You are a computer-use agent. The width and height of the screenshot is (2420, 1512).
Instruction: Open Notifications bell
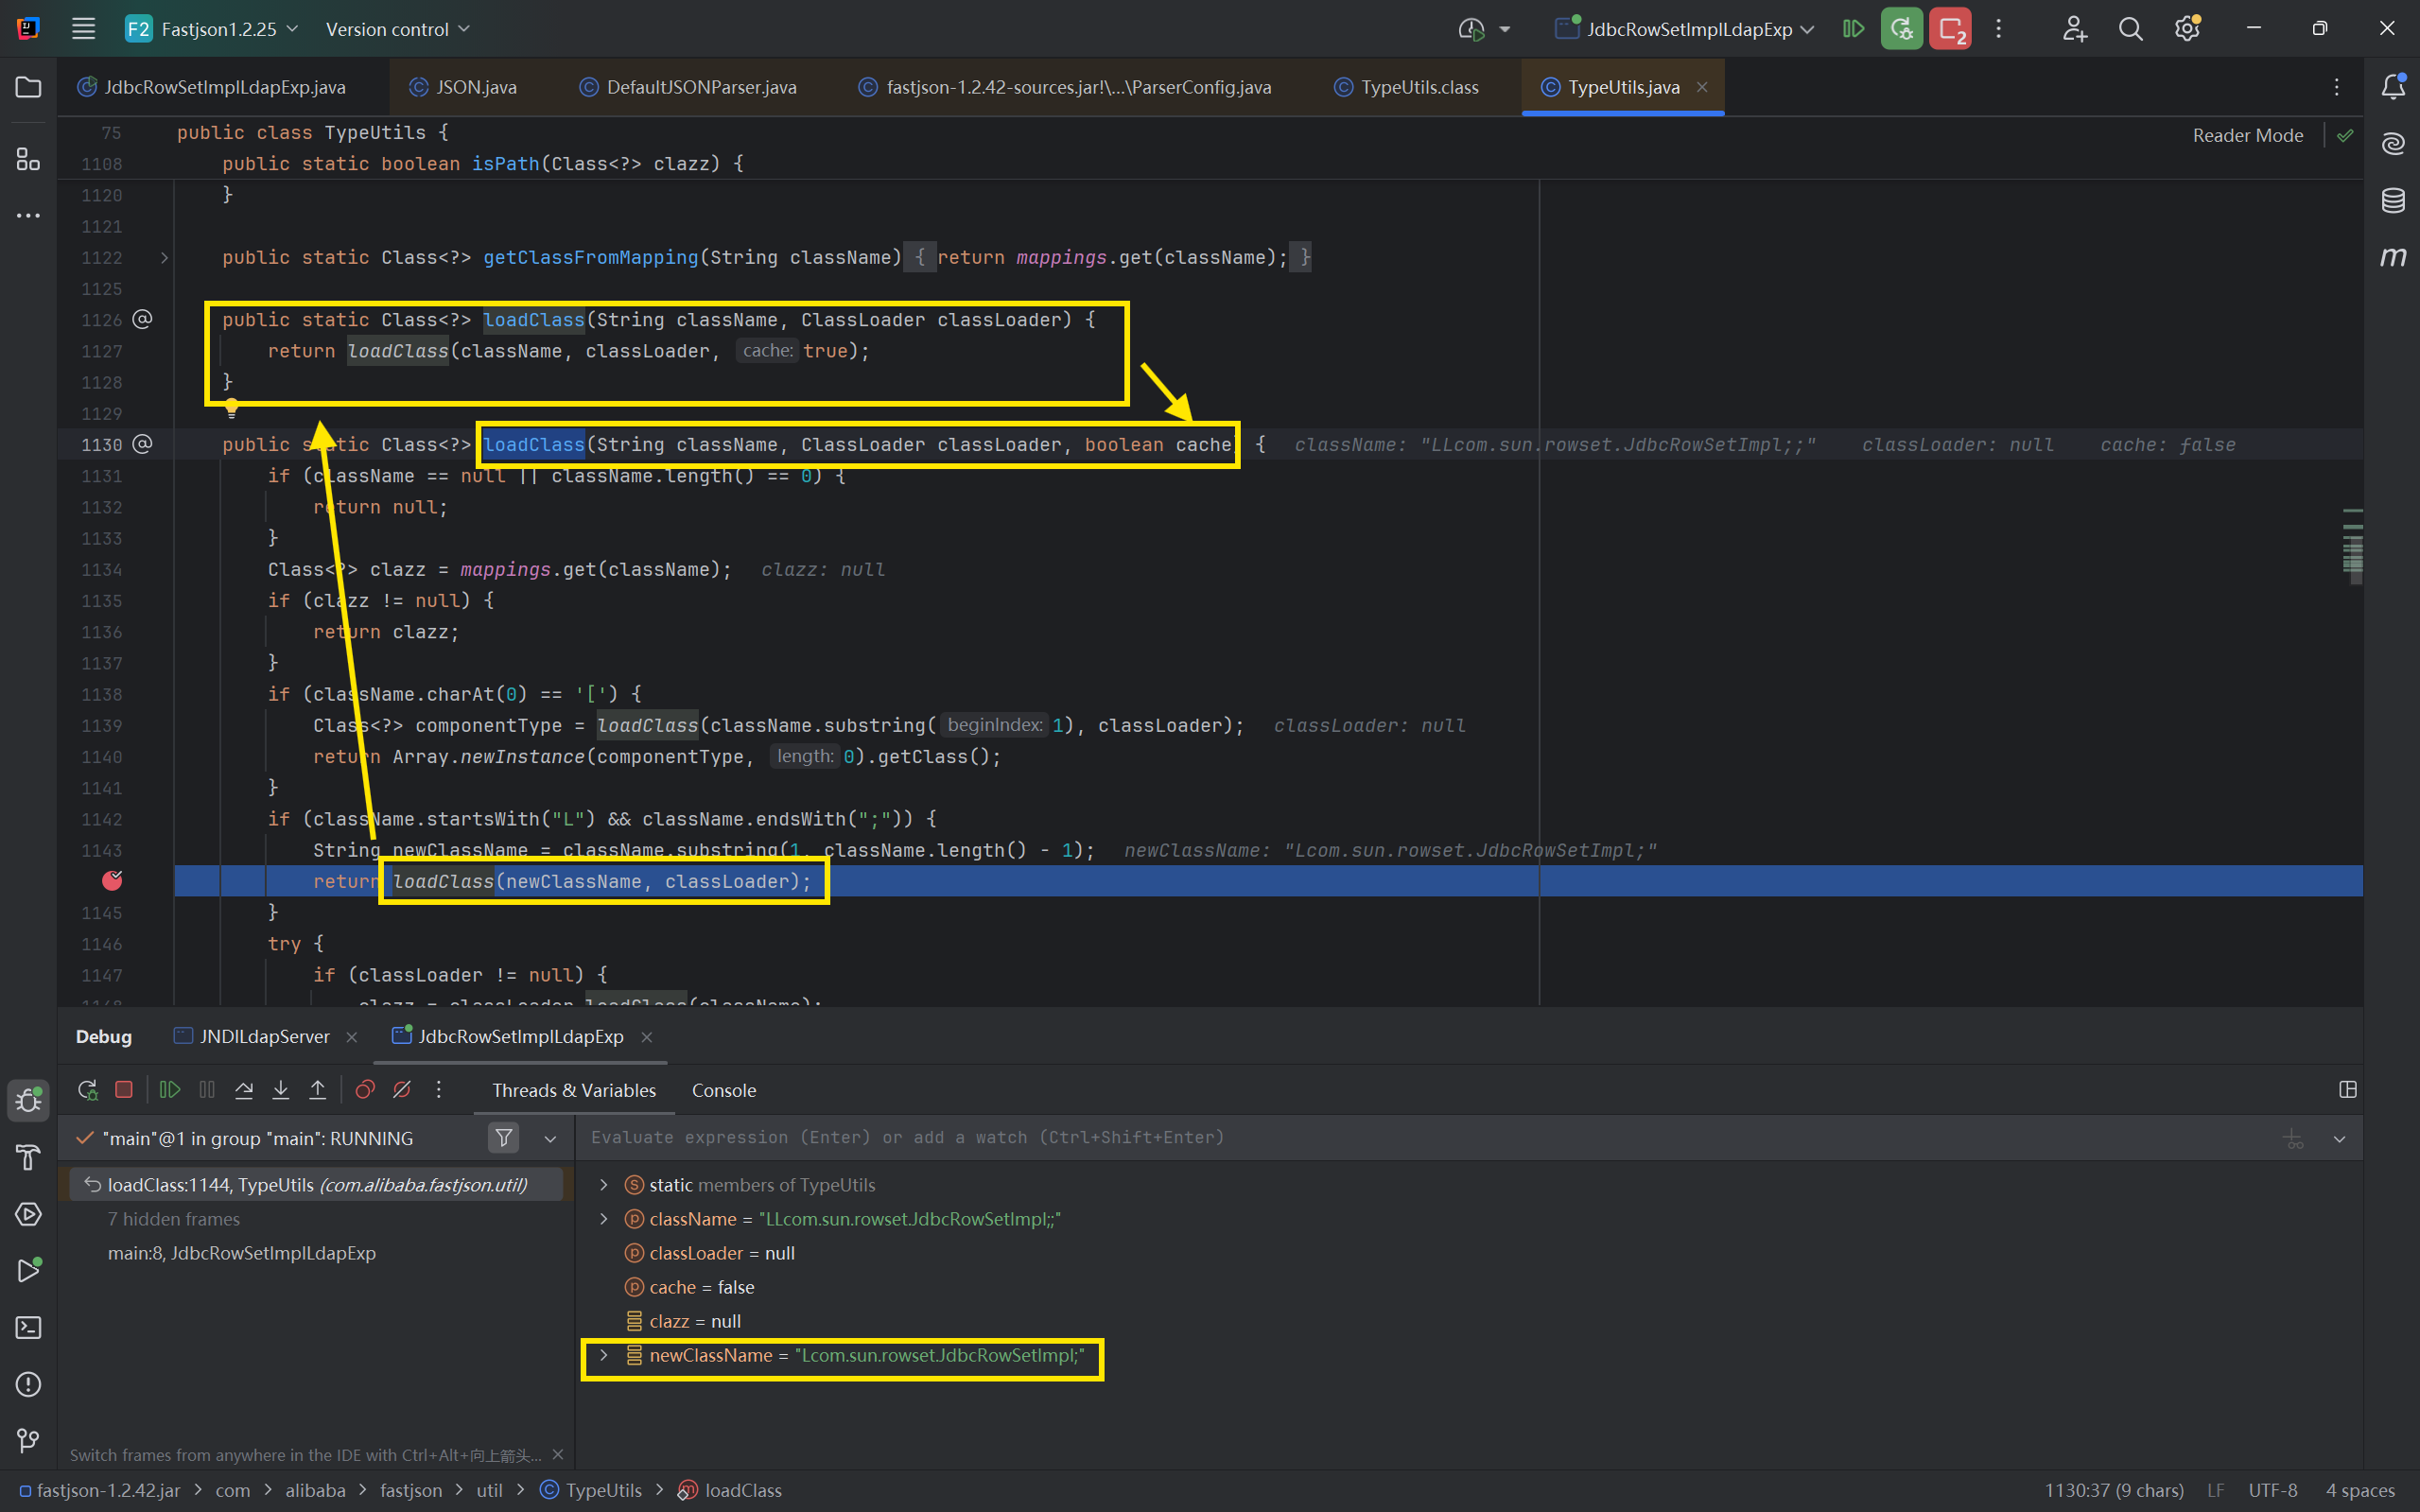point(2392,87)
